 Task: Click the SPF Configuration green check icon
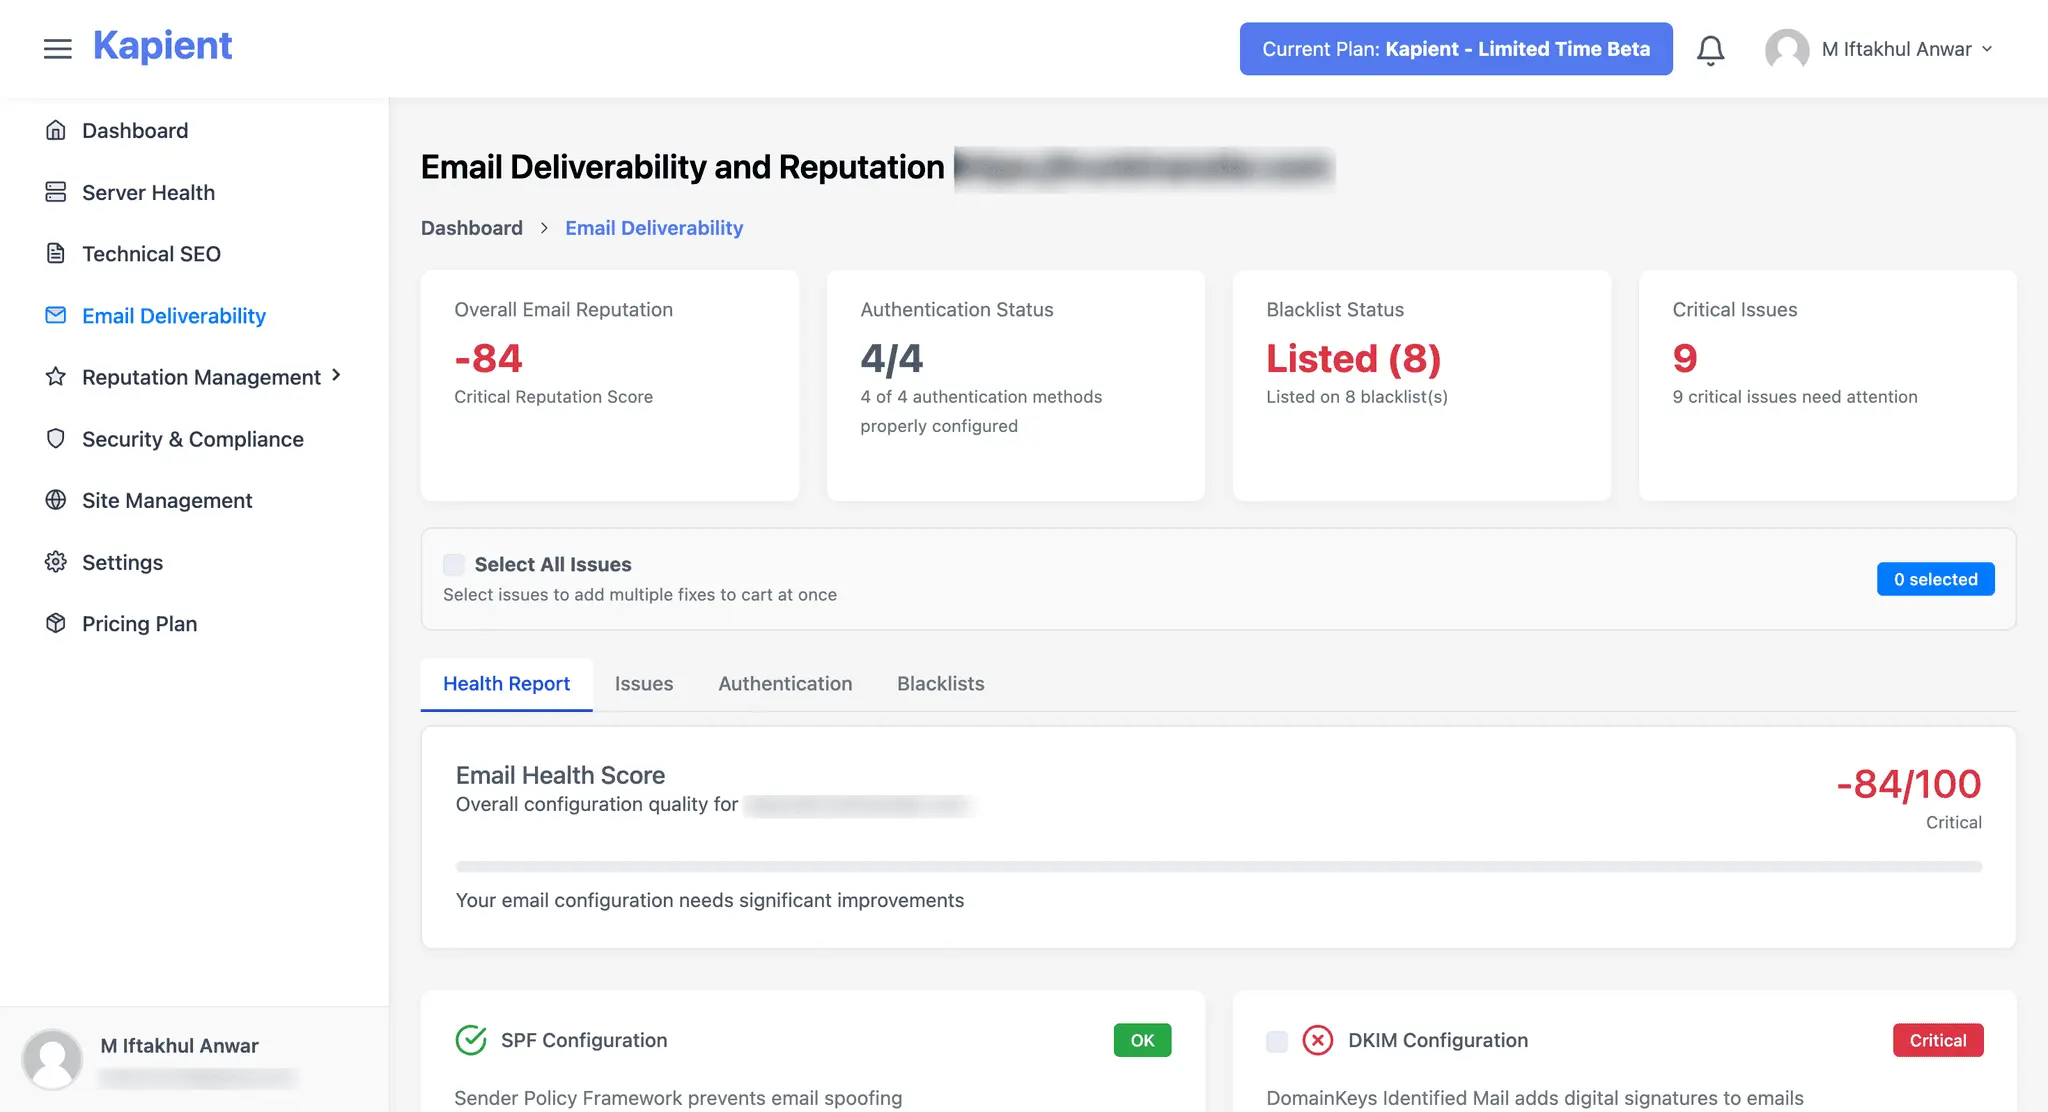click(x=471, y=1040)
